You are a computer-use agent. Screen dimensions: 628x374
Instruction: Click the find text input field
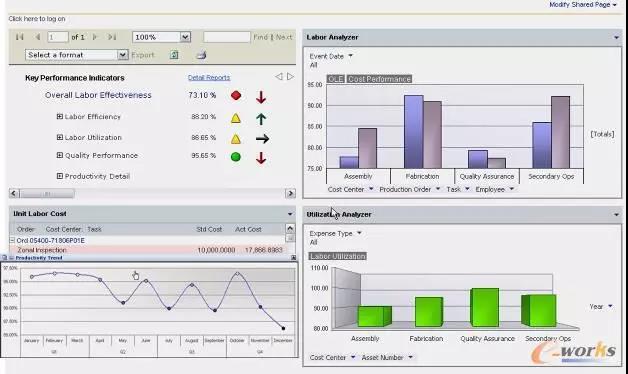pyautogui.click(x=227, y=37)
